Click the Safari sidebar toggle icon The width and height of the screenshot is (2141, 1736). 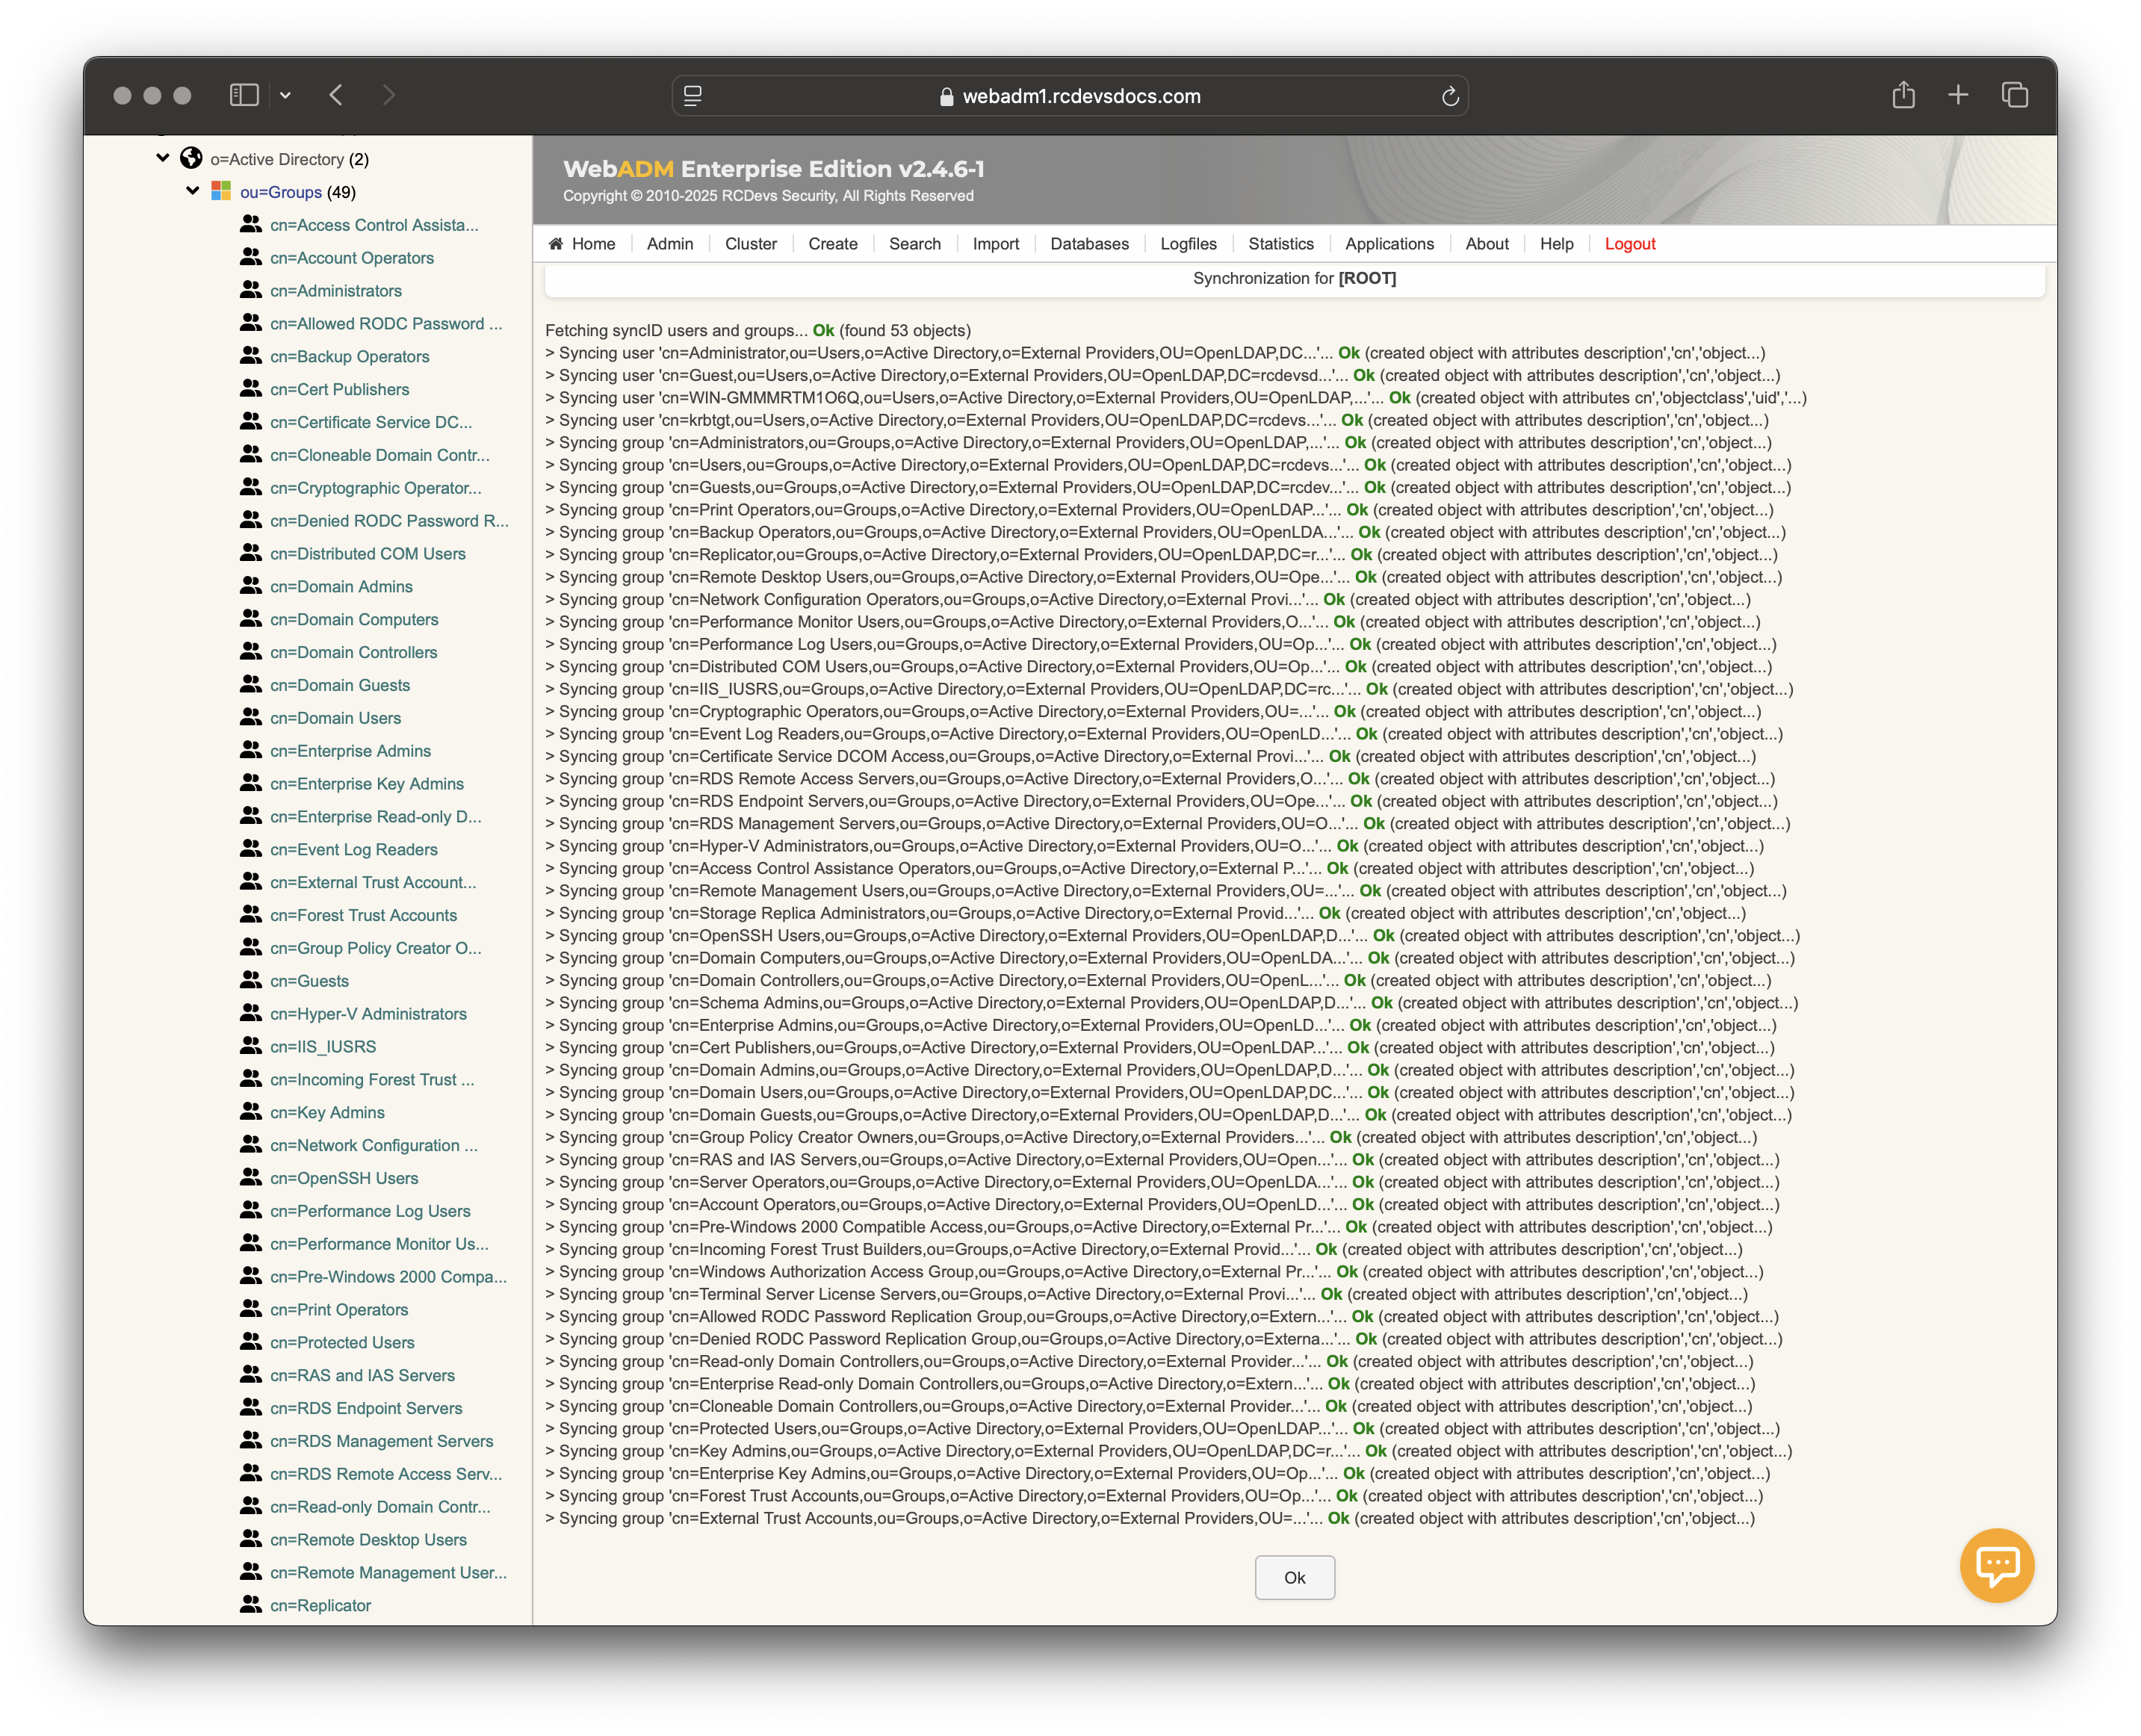tap(244, 95)
